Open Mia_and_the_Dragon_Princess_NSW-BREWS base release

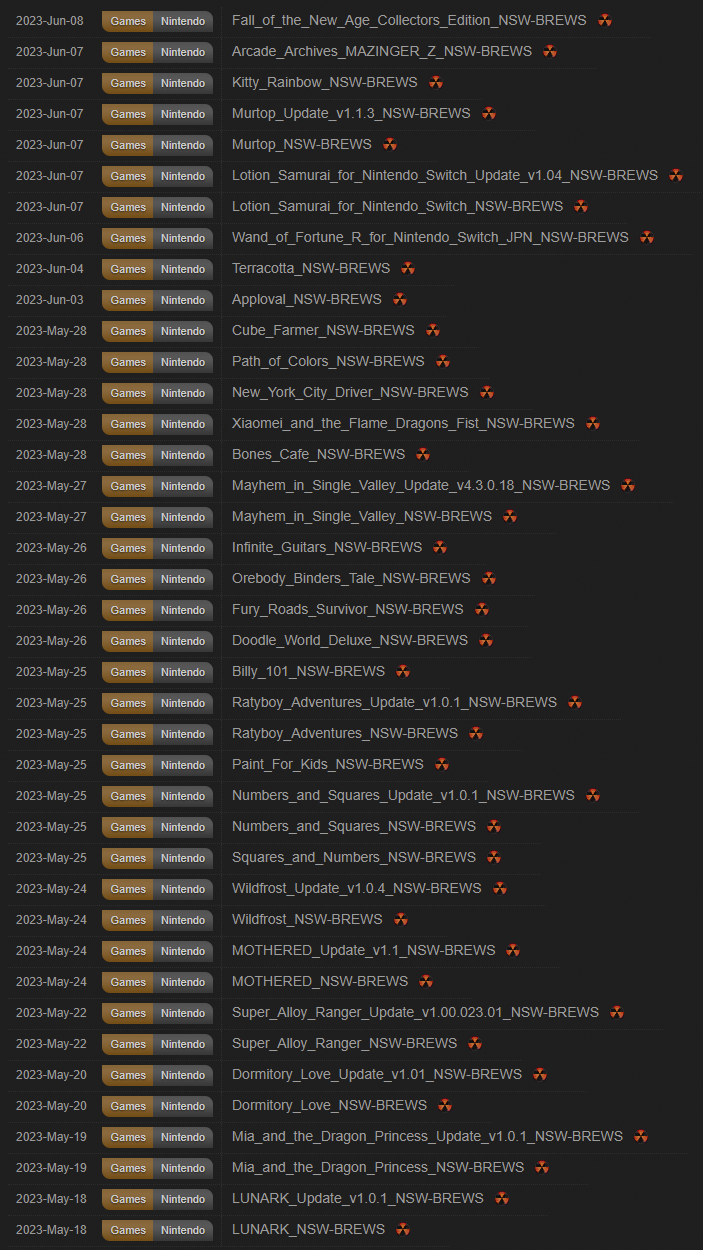pyautogui.click(x=378, y=1167)
